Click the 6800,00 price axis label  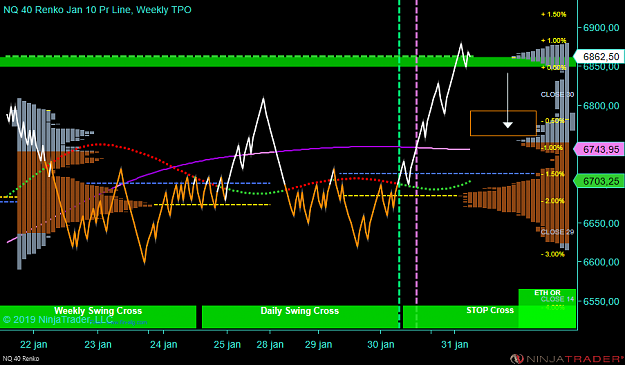click(601, 106)
